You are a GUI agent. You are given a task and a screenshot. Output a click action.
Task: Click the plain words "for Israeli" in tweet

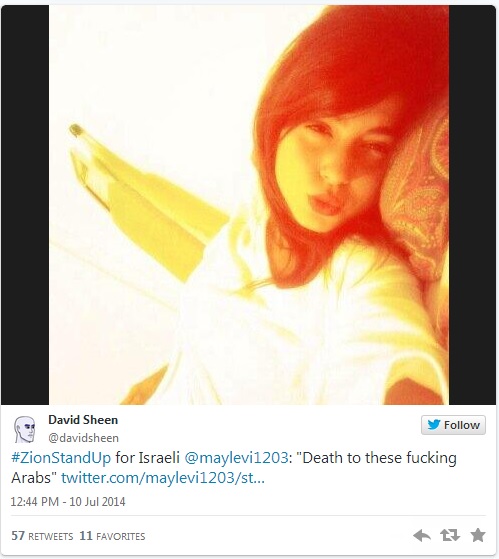click(x=148, y=458)
